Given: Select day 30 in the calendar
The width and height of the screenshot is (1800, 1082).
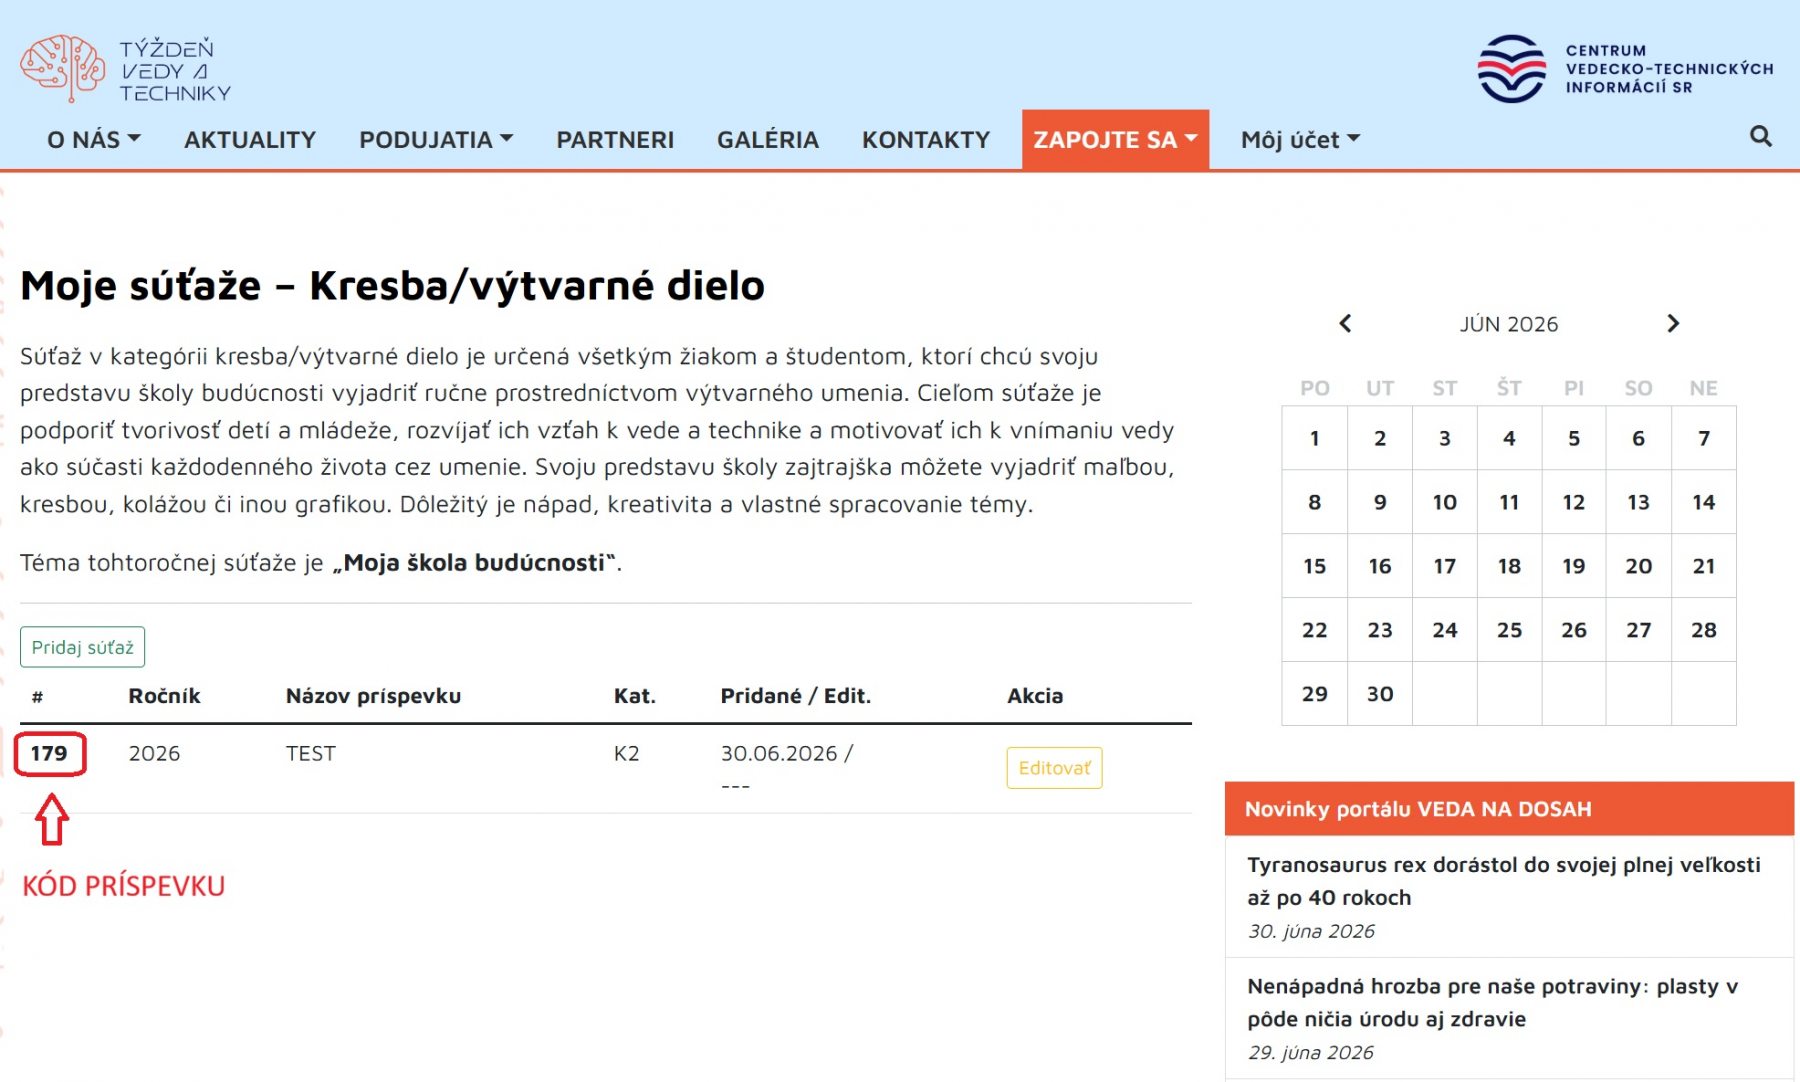Looking at the screenshot, I should (1380, 694).
